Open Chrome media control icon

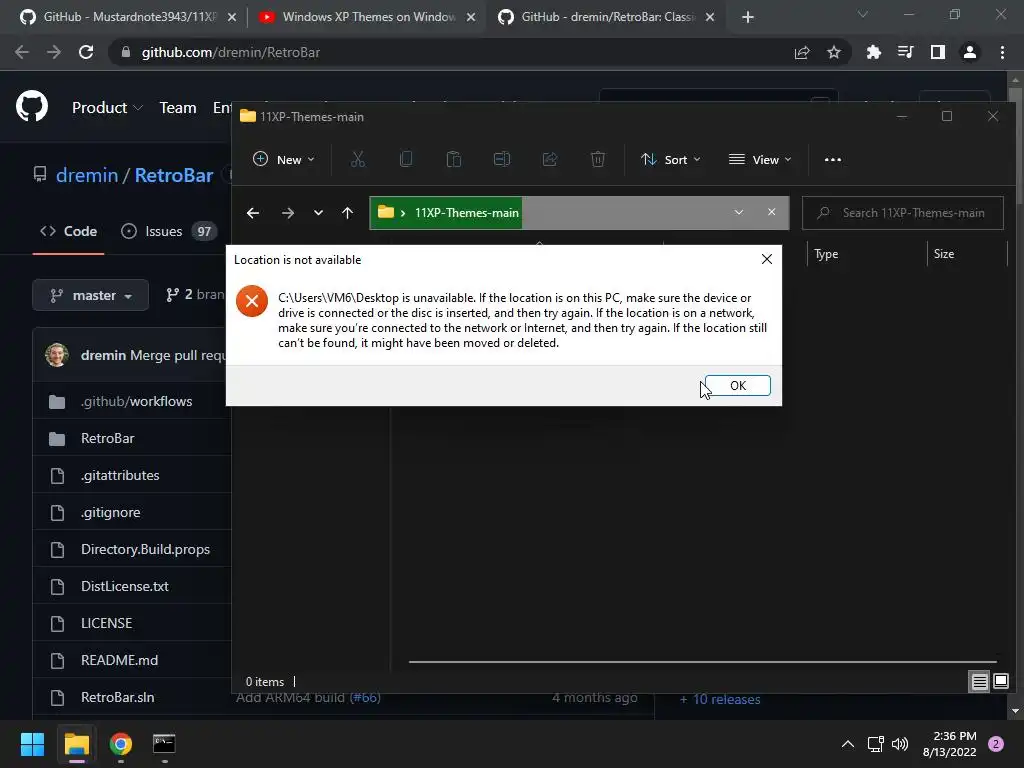point(905,52)
